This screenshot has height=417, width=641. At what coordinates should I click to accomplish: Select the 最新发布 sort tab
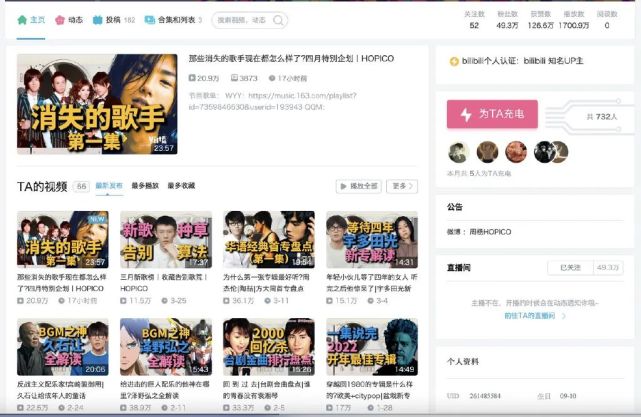point(109,186)
